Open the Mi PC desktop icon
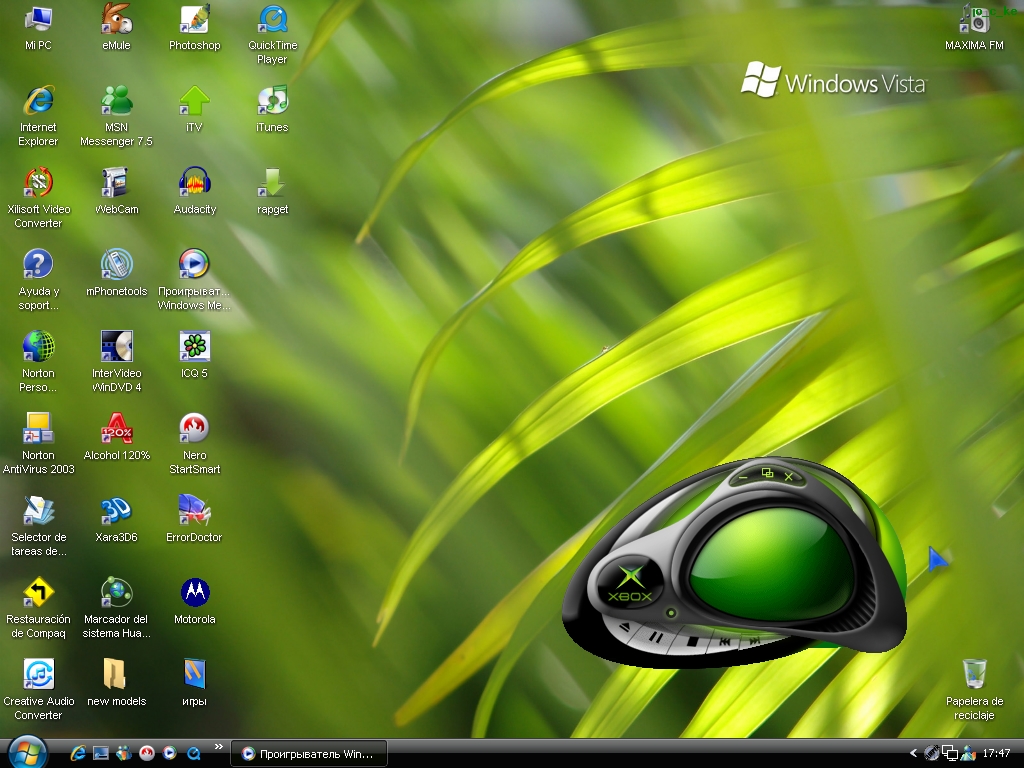This screenshot has height=768, width=1024. 38,20
